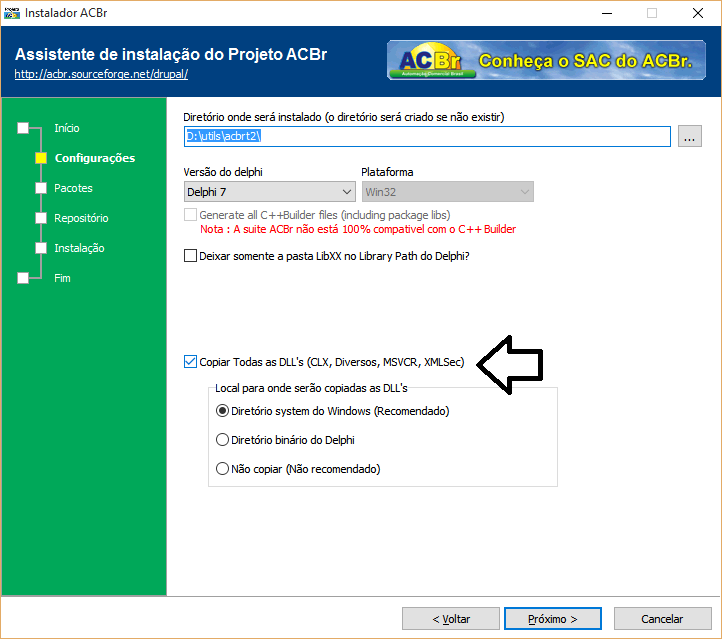The height and width of the screenshot is (639, 722).
Task: Minimize the Instalador ACBr window
Action: (607, 13)
